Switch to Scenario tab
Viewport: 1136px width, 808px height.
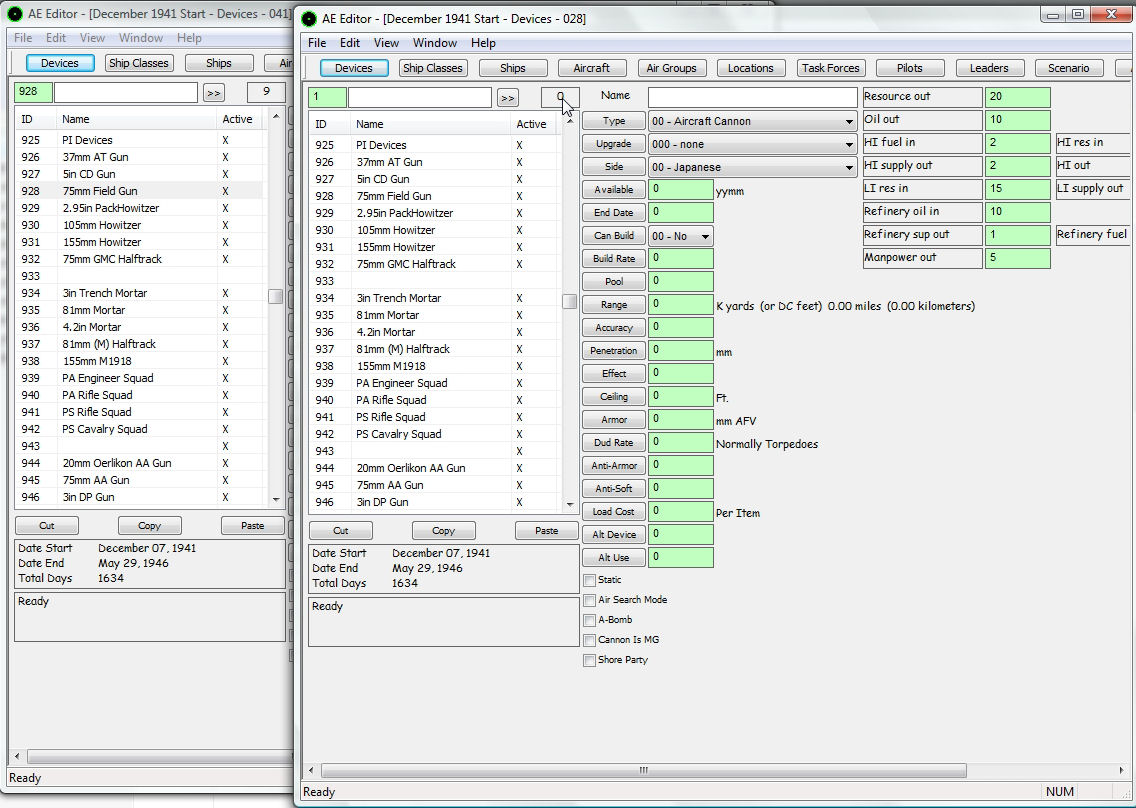pyautogui.click(x=1069, y=68)
